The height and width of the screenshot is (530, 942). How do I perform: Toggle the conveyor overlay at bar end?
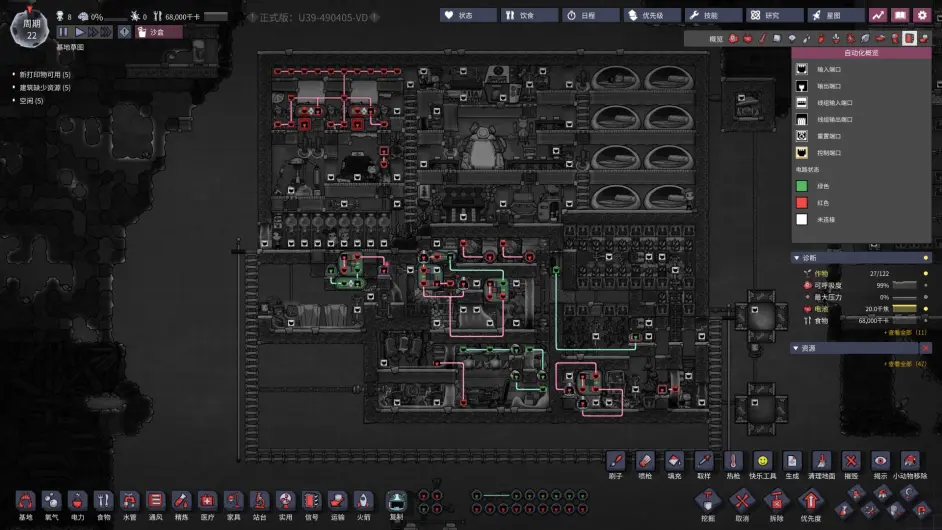click(x=924, y=38)
